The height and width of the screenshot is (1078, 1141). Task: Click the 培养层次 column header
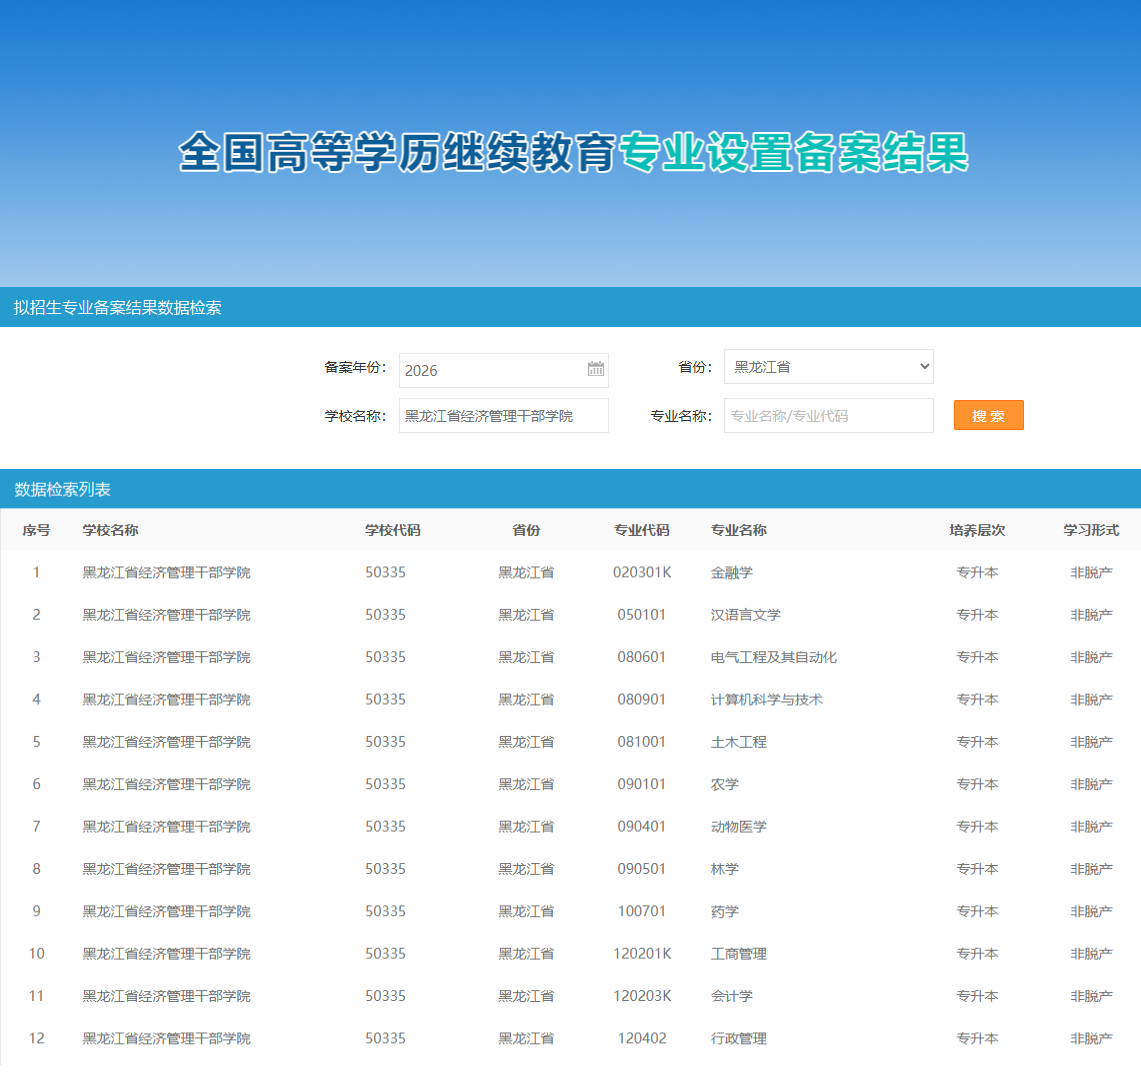[977, 530]
